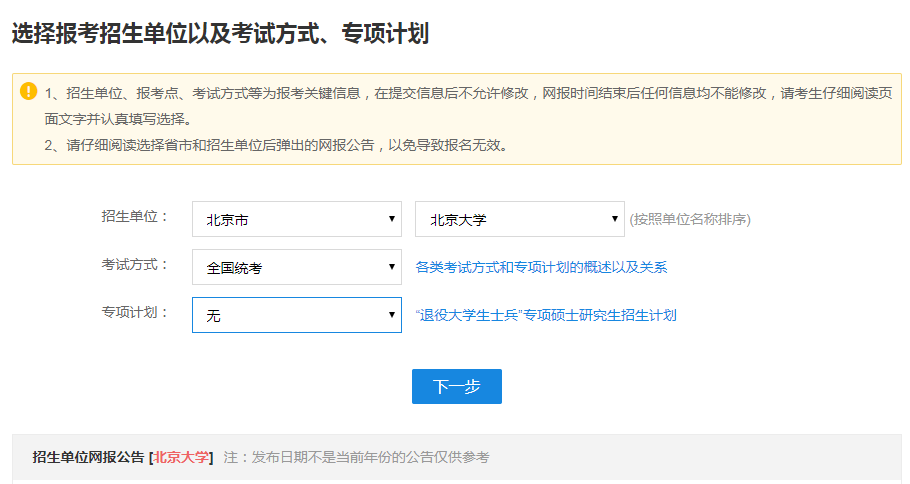Click the note starting with 注：发布日期
This screenshot has height=484, width=910.
tap(356, 457)
